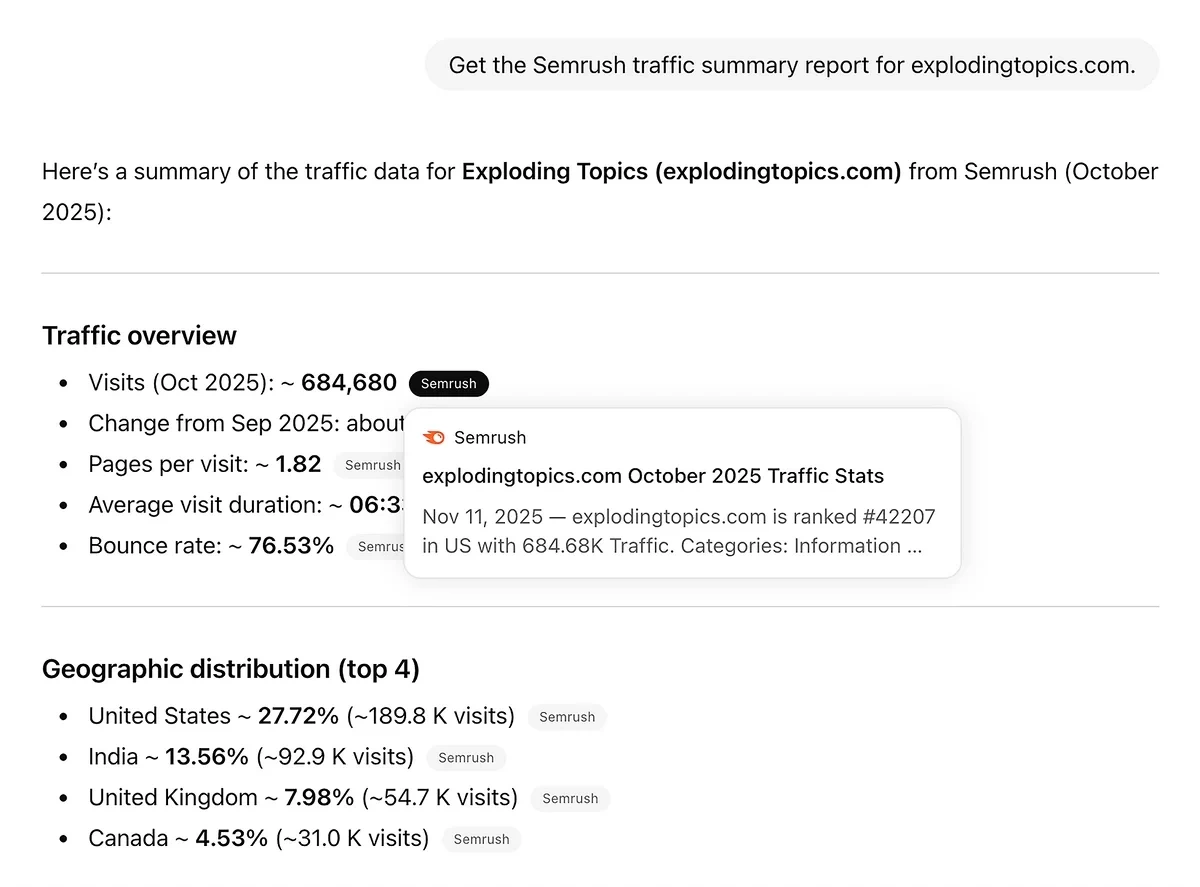Click the Semrush label in the preview card

490,437
